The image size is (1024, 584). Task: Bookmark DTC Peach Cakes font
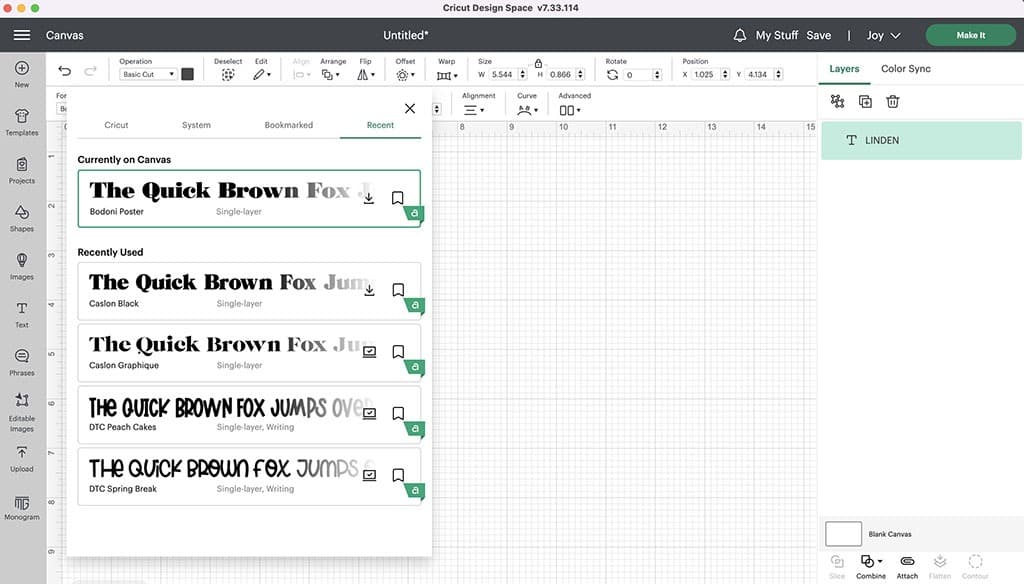coord(398,414)
